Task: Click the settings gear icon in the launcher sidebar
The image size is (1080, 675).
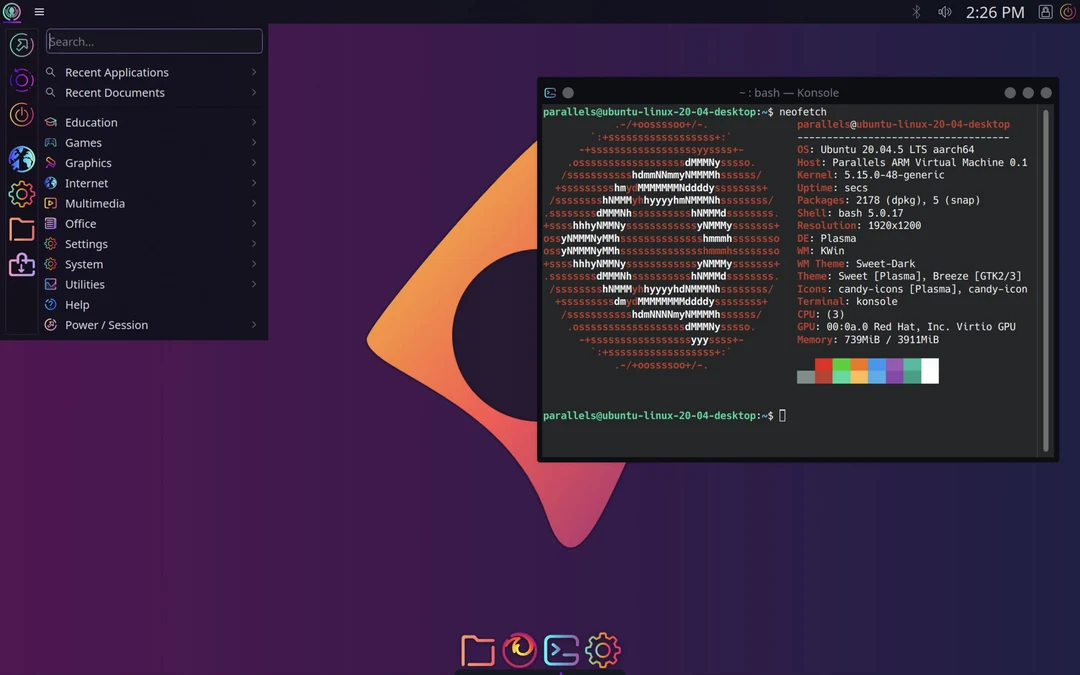Action: 20,194
